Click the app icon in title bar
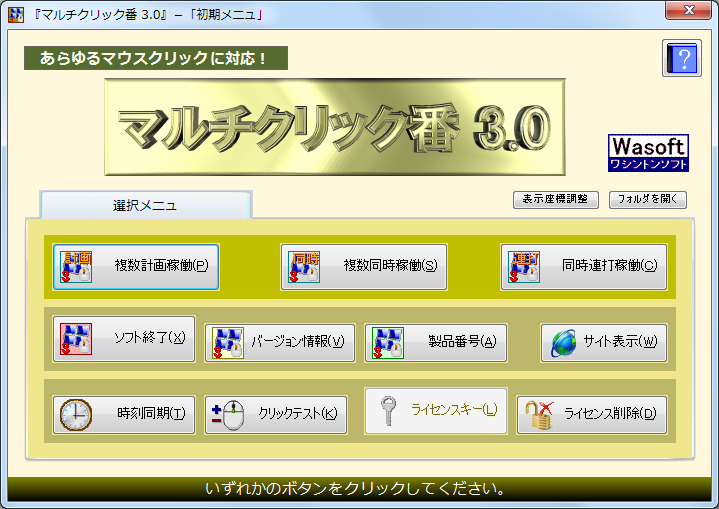 point(16,15)
